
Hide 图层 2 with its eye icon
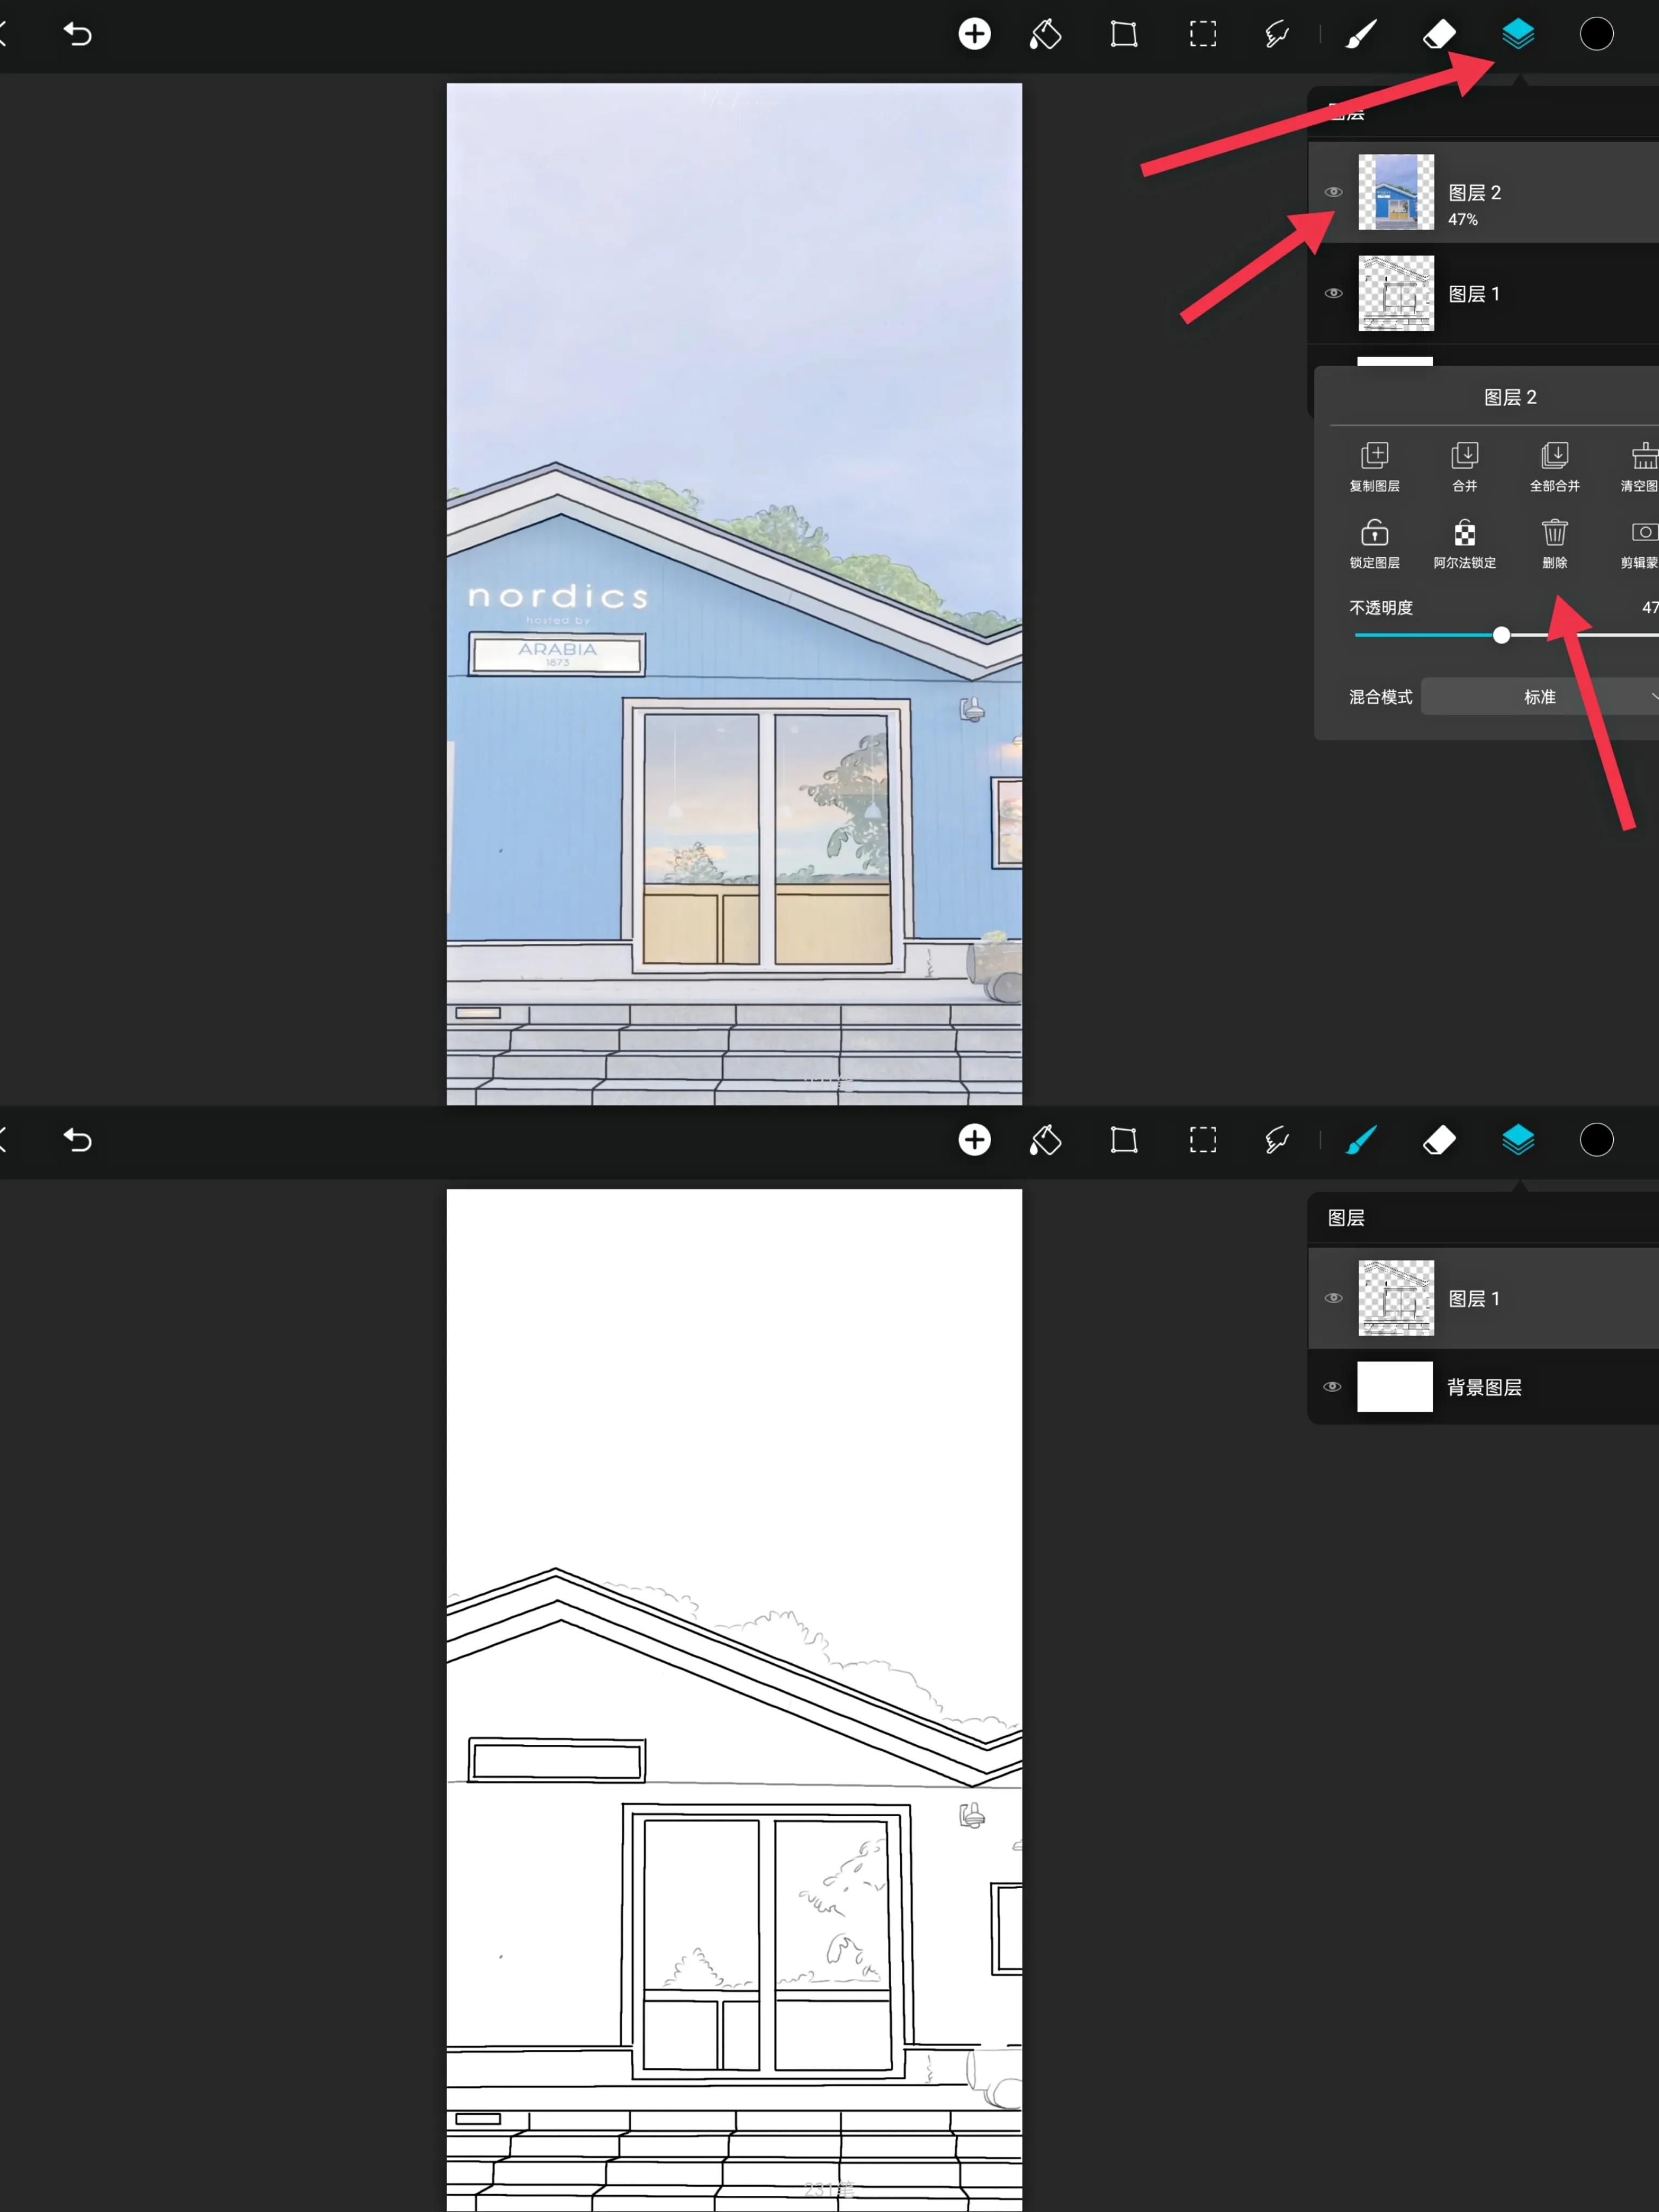(x=1333, y=192)
